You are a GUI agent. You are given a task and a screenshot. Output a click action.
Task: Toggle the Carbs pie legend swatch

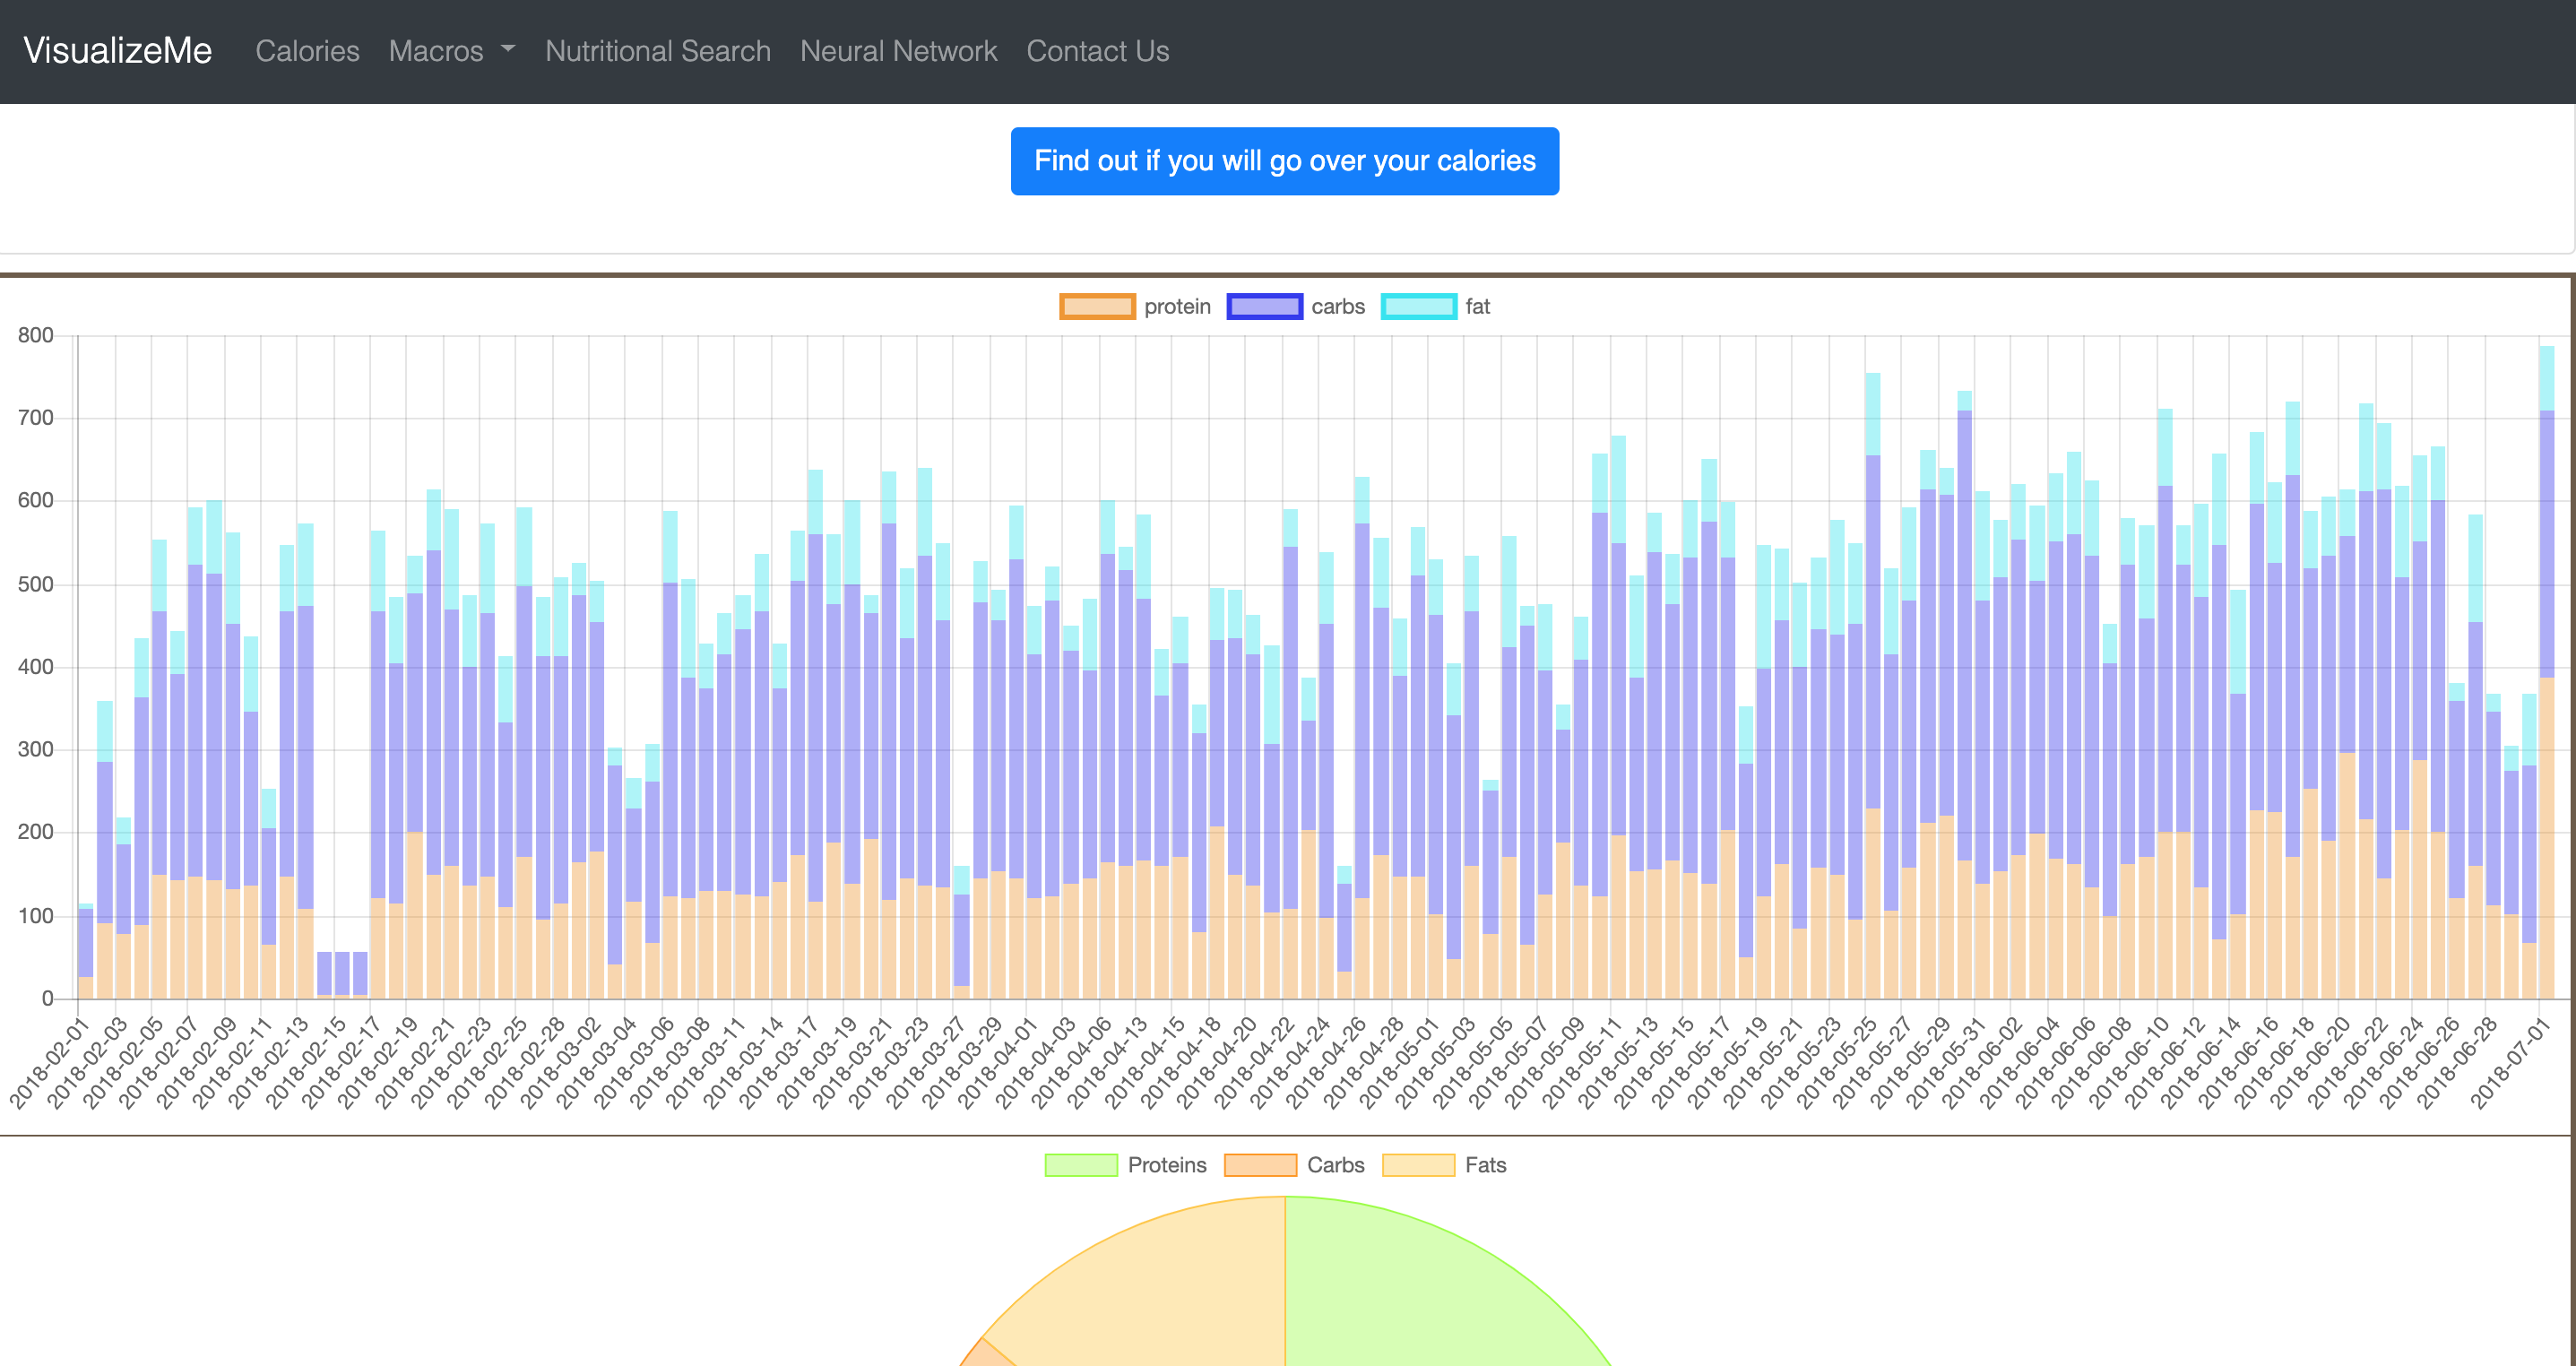tap(1260, 1165)
